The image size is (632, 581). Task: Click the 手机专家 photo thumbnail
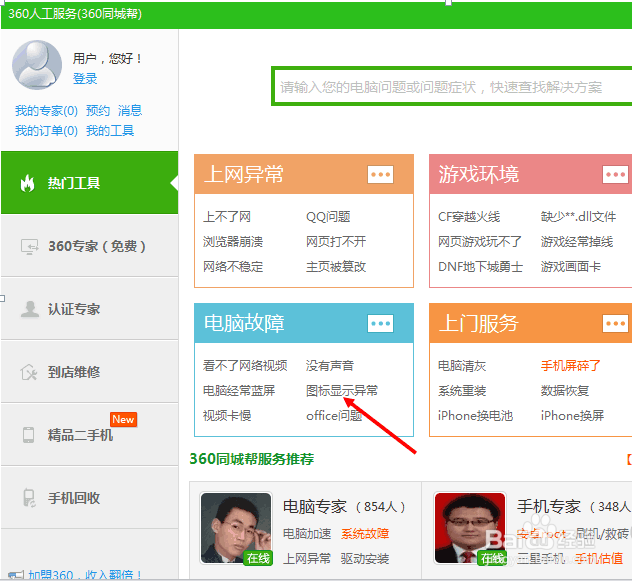tap(470, 528)
